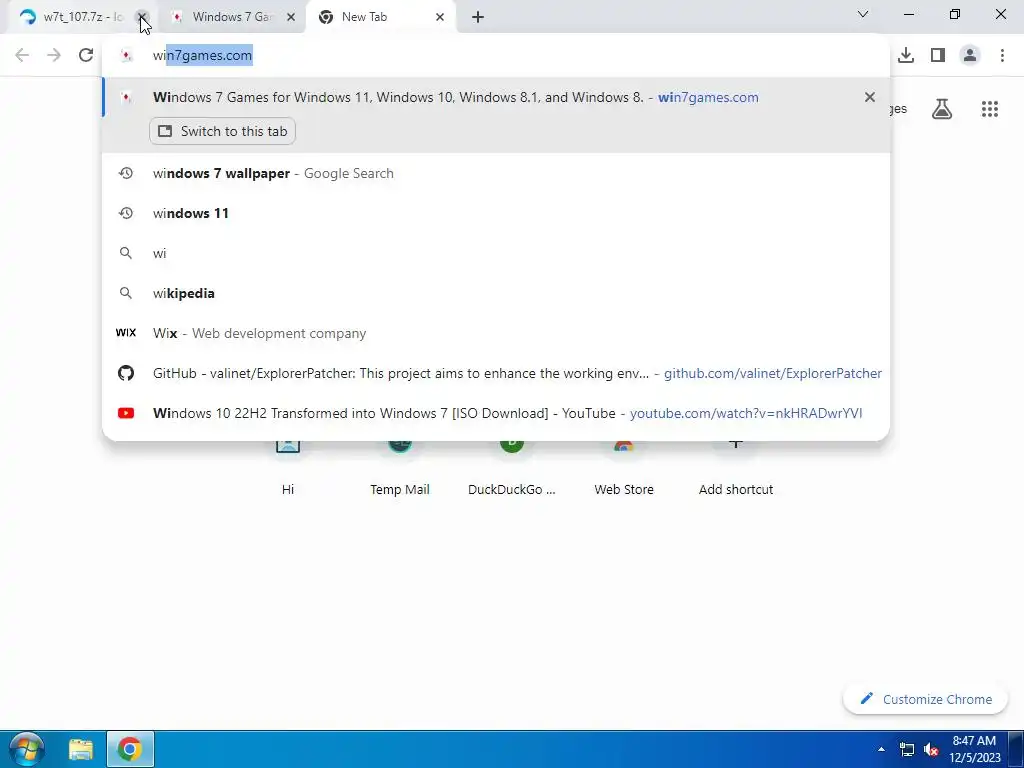Pick the wikipedia search suggestion
This screenshot has height=768, width=1024.
(x=496, y=293)
